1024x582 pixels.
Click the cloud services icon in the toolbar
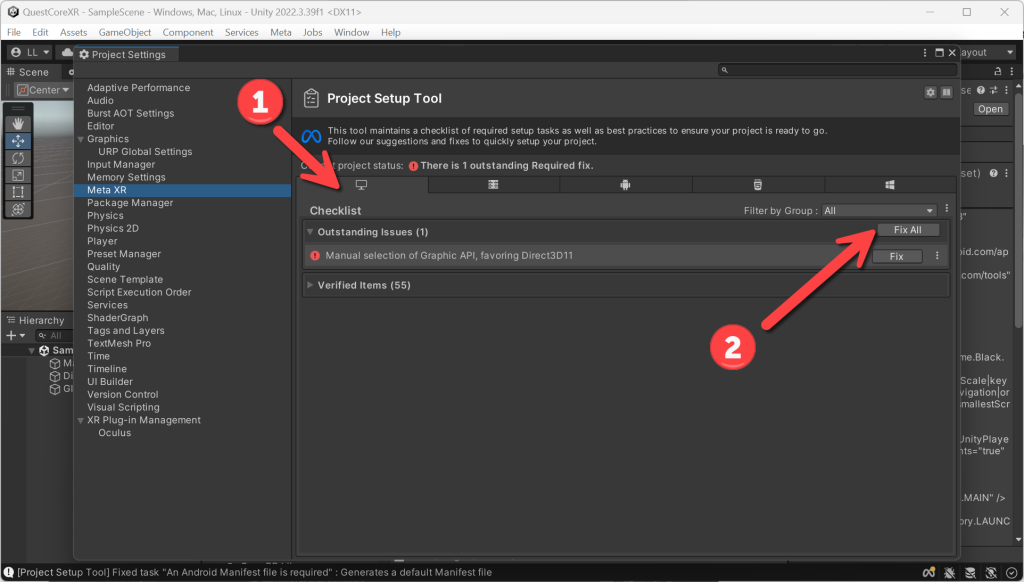tap(67, 52)
